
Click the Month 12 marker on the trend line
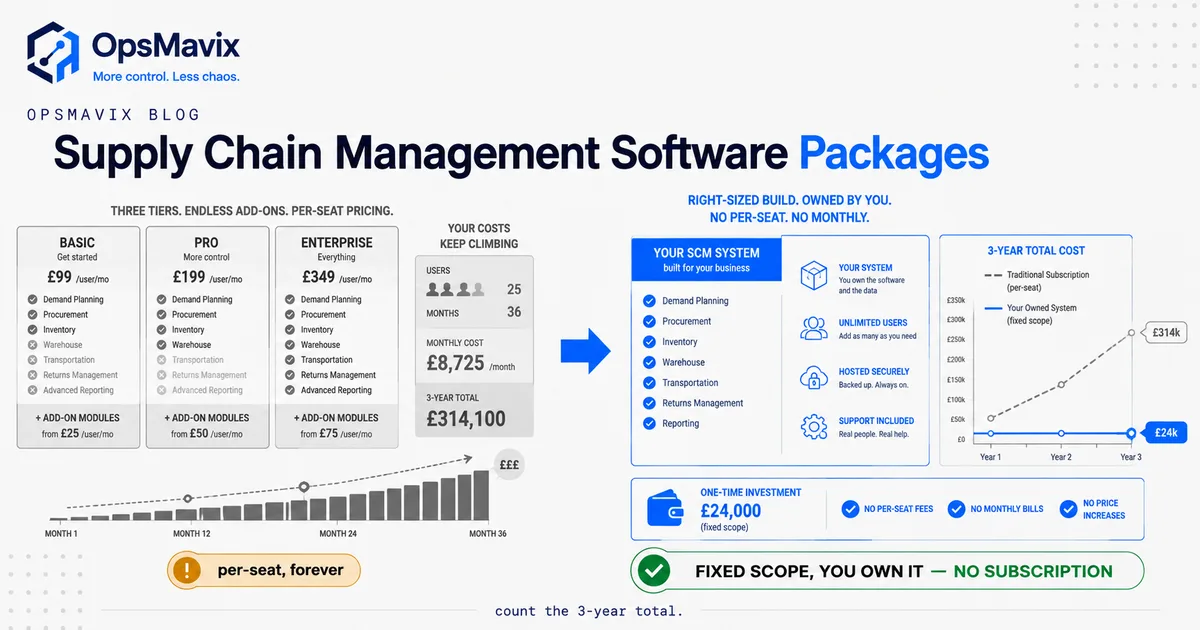(x=187, y=498)
